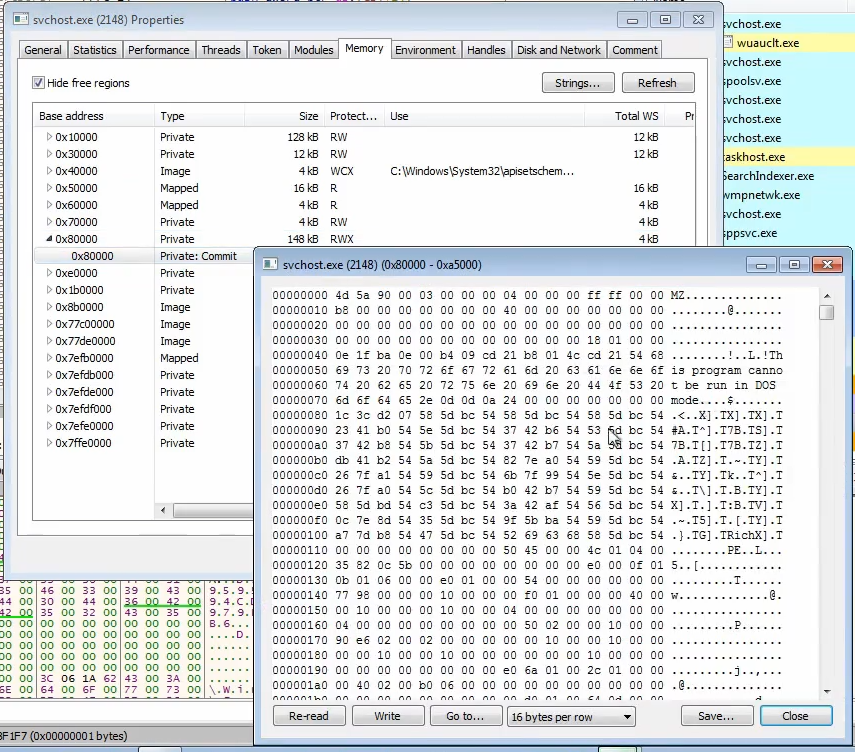Save the memory dump with Save... button
855x752 pixels.
716,716
